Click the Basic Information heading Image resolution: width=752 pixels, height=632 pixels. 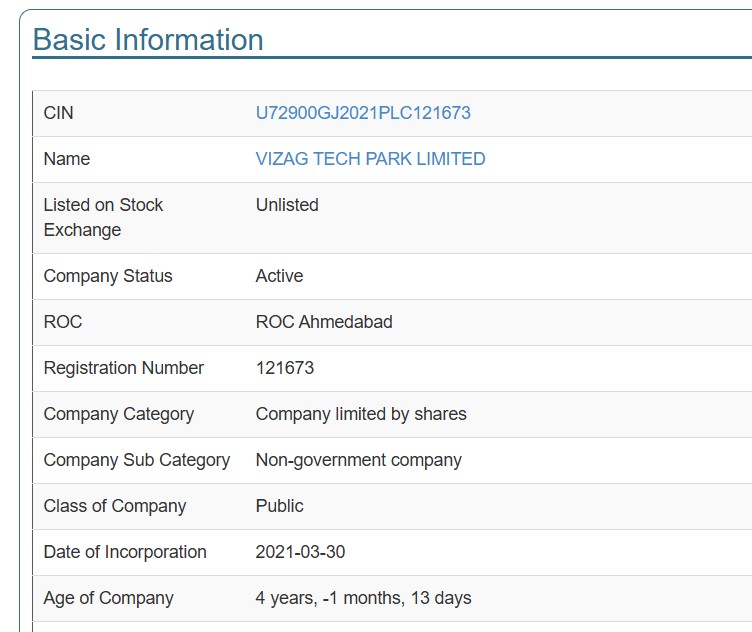pyautogui.click(x=148, y=39)
